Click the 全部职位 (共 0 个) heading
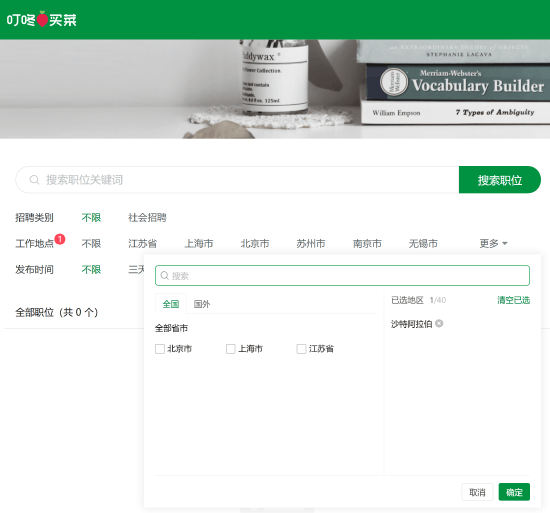Viewport: 550px width, 513px height. click(56, 312)
